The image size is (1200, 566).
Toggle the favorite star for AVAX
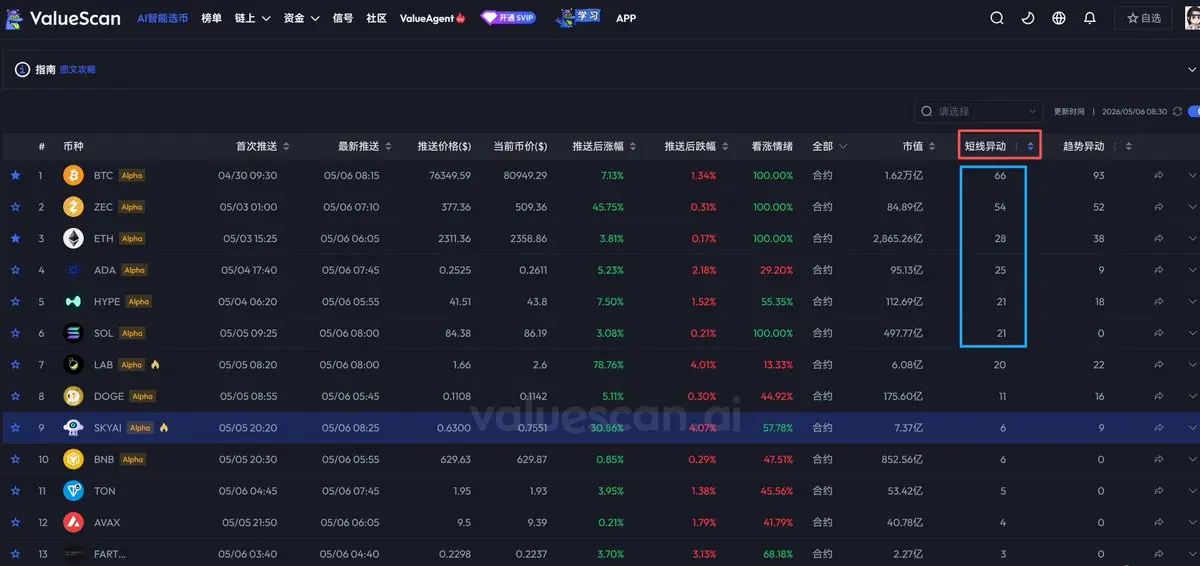[15, 522]
